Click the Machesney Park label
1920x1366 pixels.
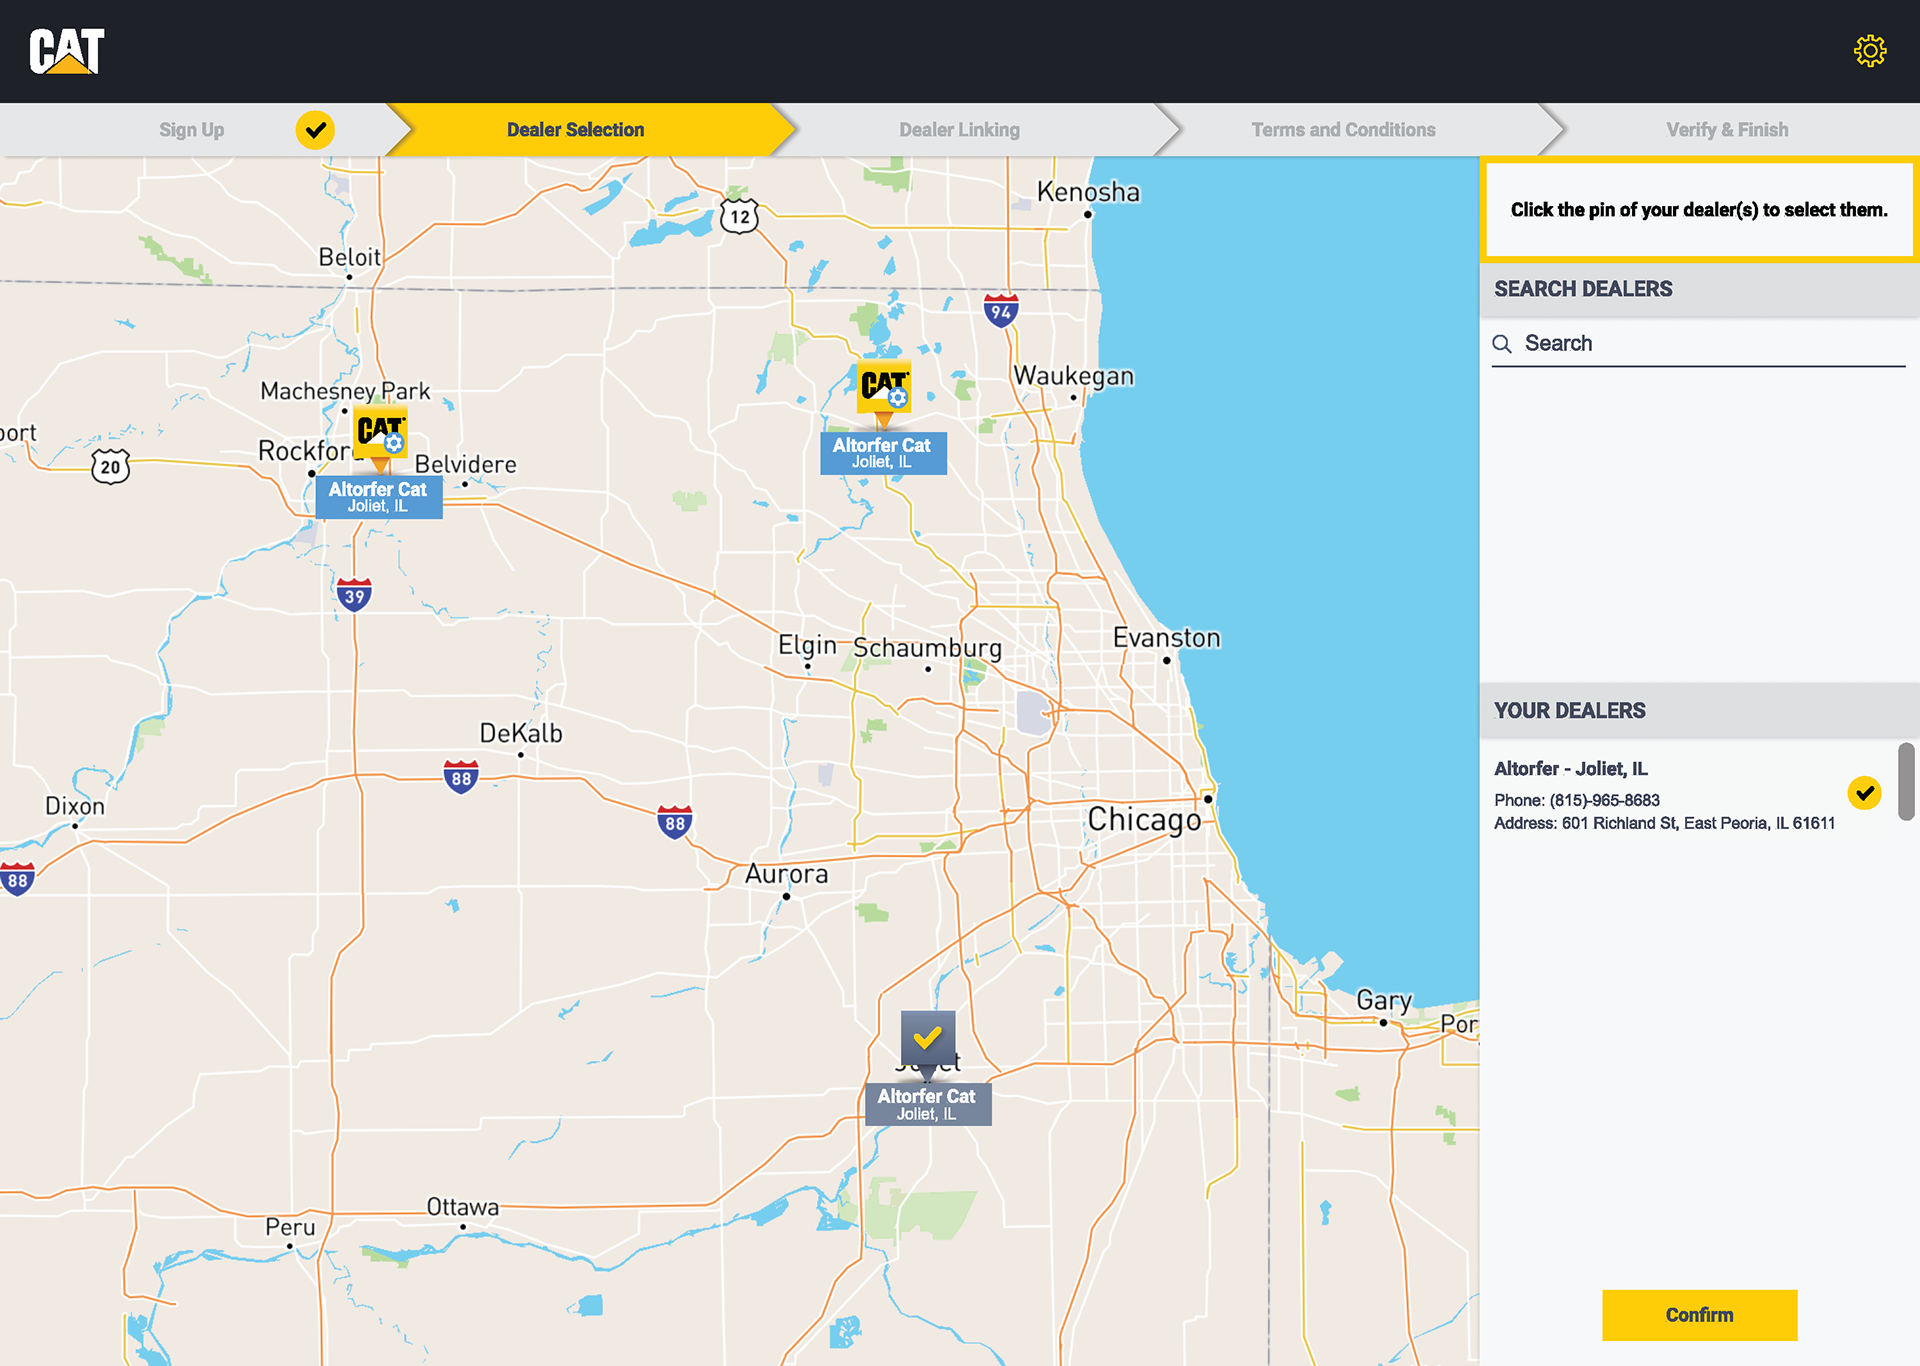click(345, 391)
